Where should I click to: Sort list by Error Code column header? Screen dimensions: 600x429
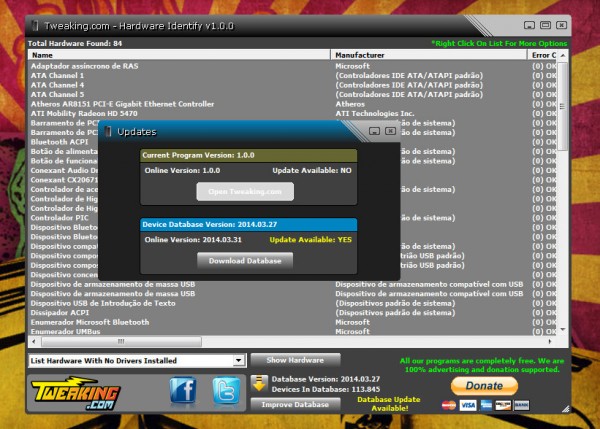click(x=542, y=55)
